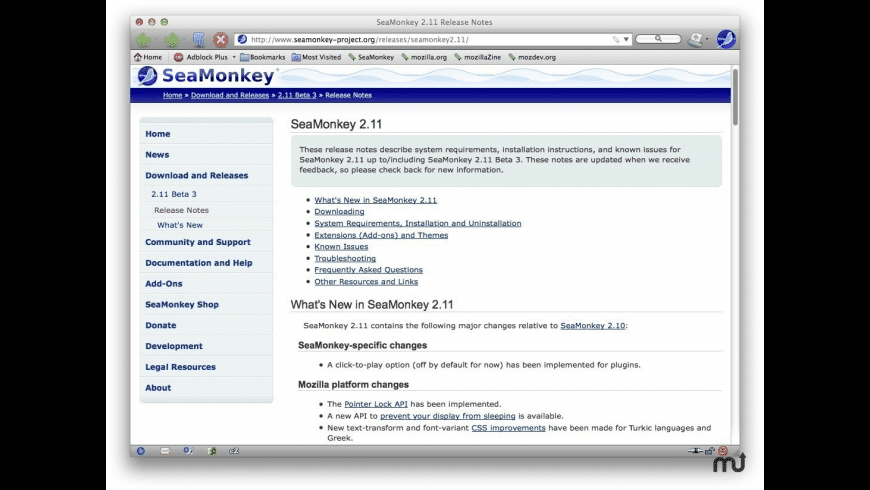Jump to the Troubleshooting link

click(x=345, y=258)
